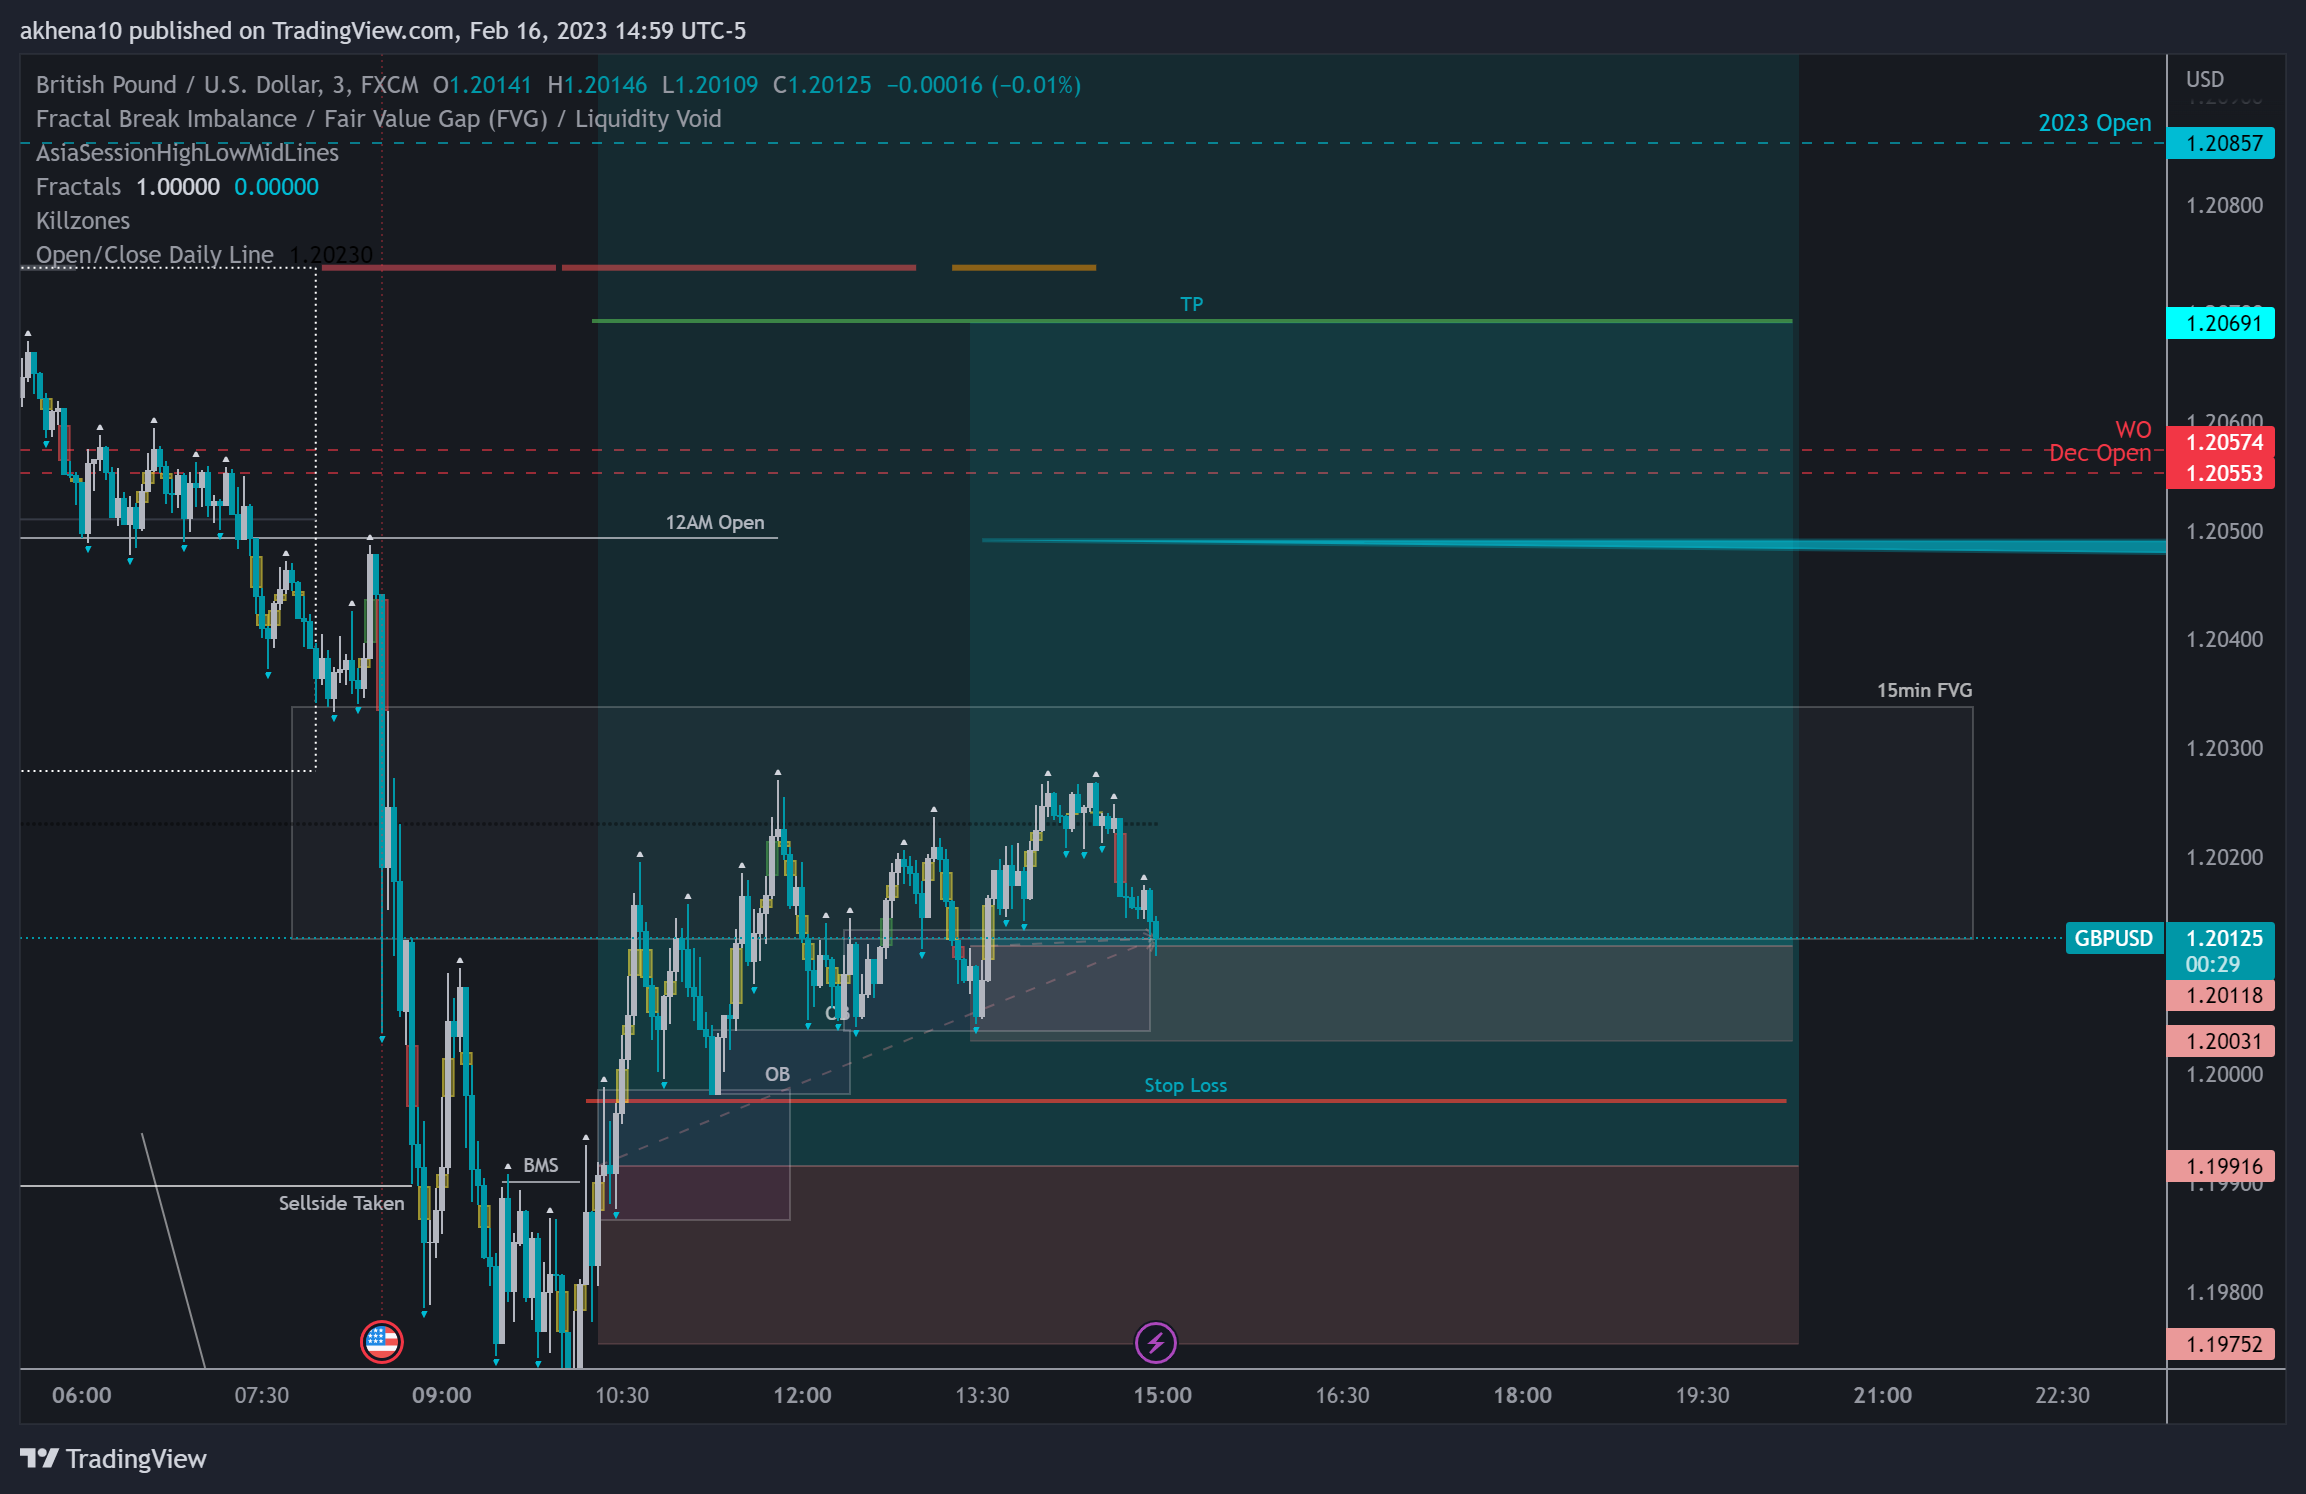Click the Fractal Break Imbalance indicator legend

378,119
